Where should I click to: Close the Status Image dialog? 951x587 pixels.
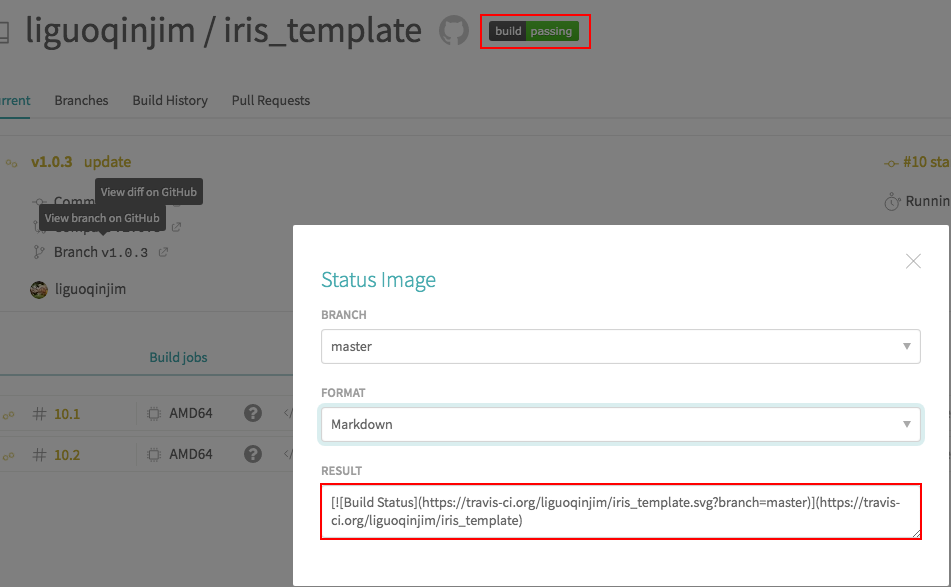click(x=912, y=261)
